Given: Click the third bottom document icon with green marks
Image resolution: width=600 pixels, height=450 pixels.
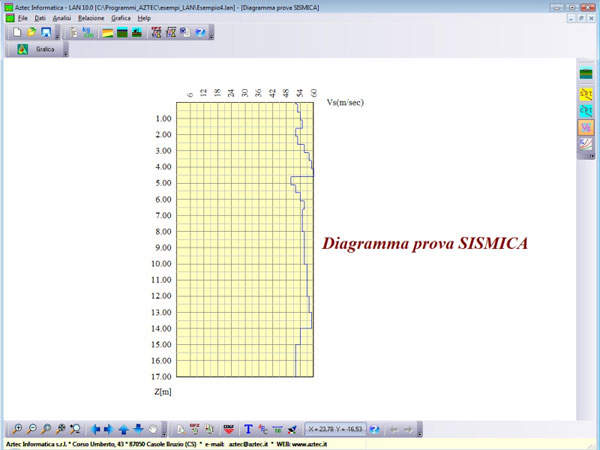Looking at the screenshot, I should pos(209,429).
